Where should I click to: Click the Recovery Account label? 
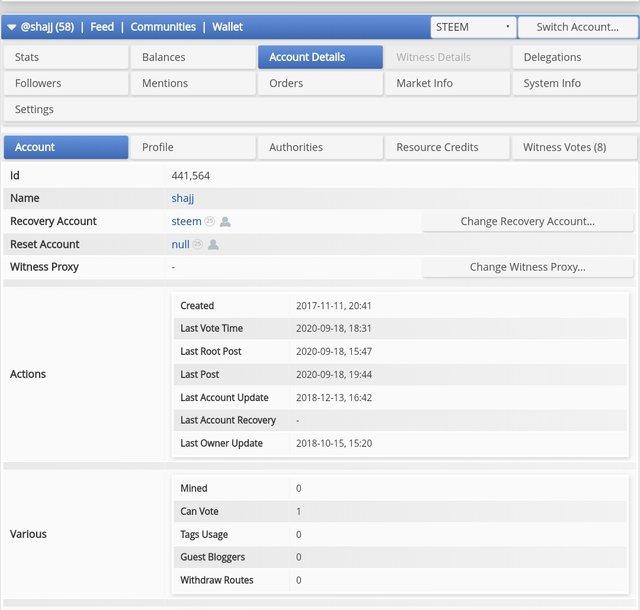(x=53, y=221)
